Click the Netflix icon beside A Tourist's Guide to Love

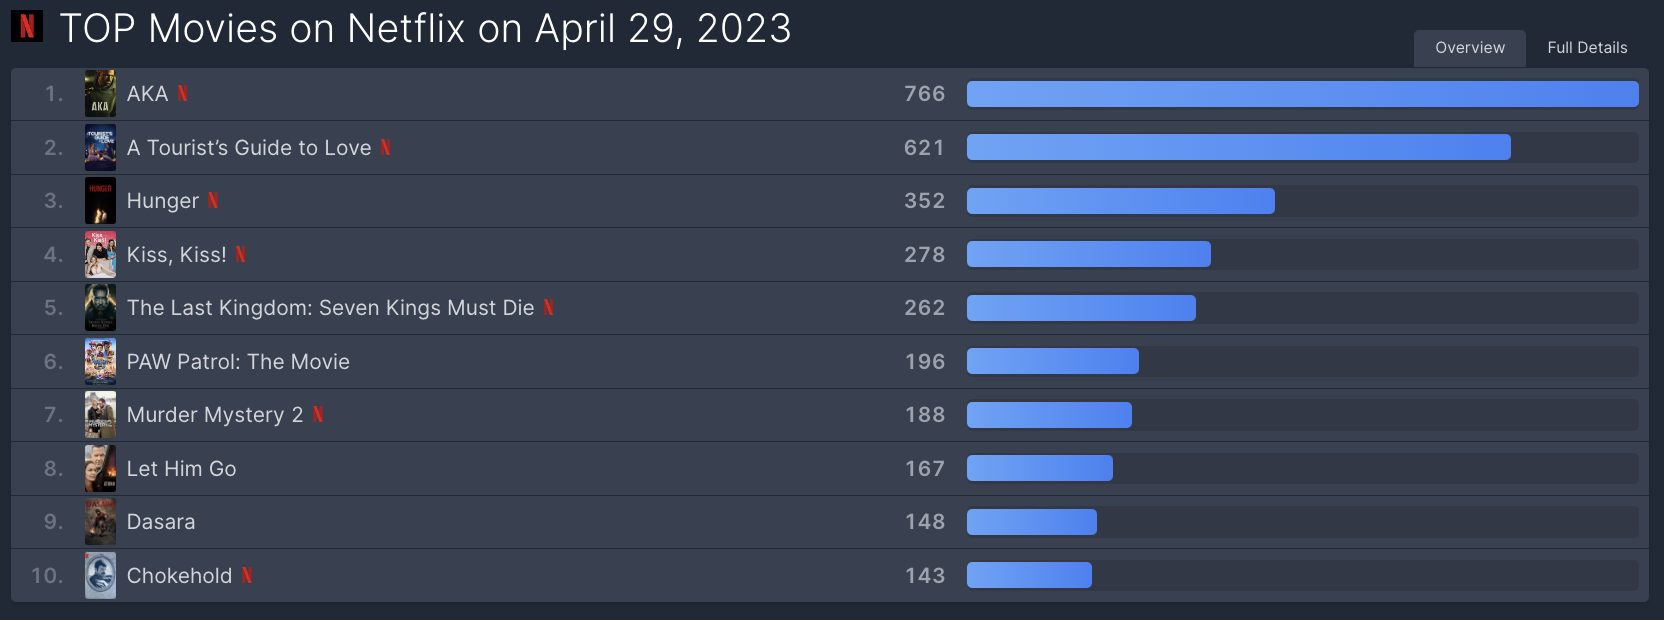[385, 148]
